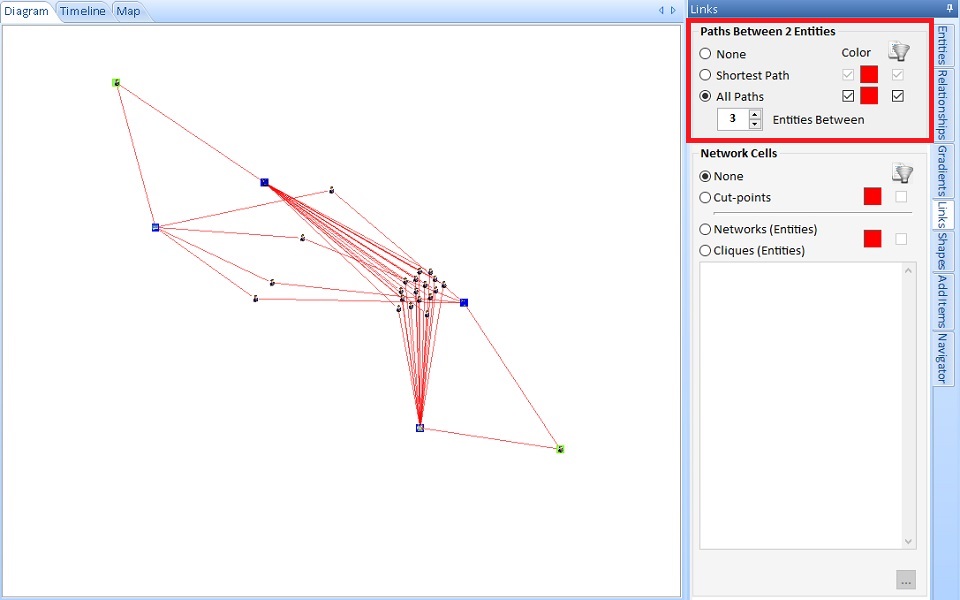
Task: Toggle the All Paths checkbox left of color swatch
Action: pos(848,96)
